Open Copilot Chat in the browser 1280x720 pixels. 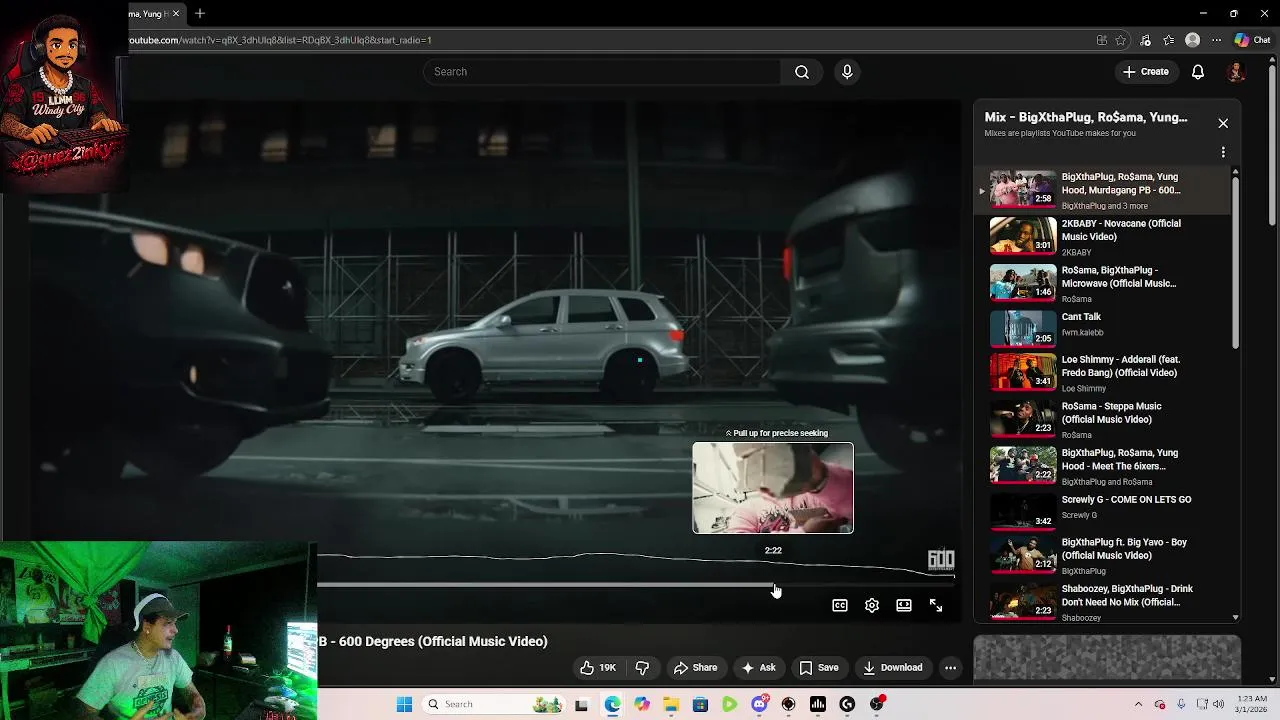click(x=1252, y=40)
